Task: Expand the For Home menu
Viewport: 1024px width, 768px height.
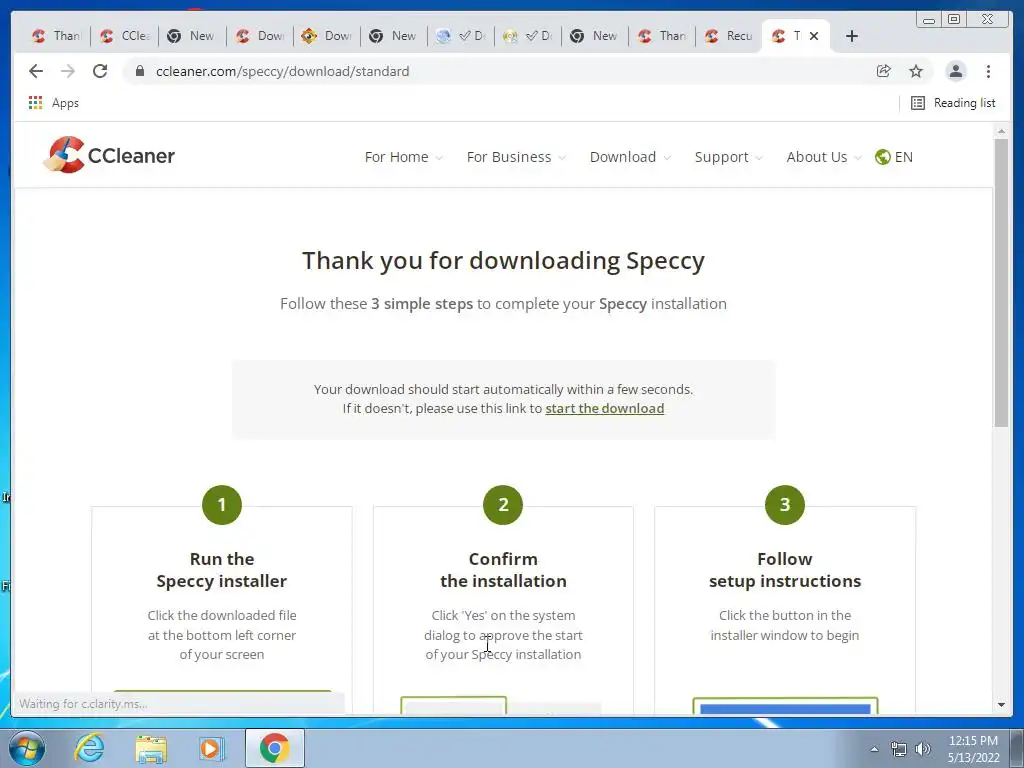Action: tap(403, 157)
